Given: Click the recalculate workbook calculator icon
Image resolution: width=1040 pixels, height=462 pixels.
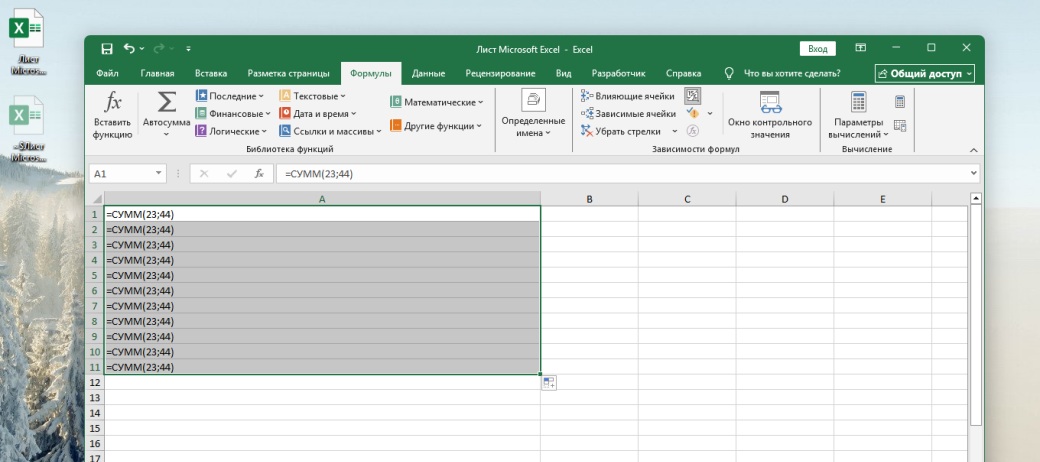Looking at the screenshot, I should (x=899, y=101).
